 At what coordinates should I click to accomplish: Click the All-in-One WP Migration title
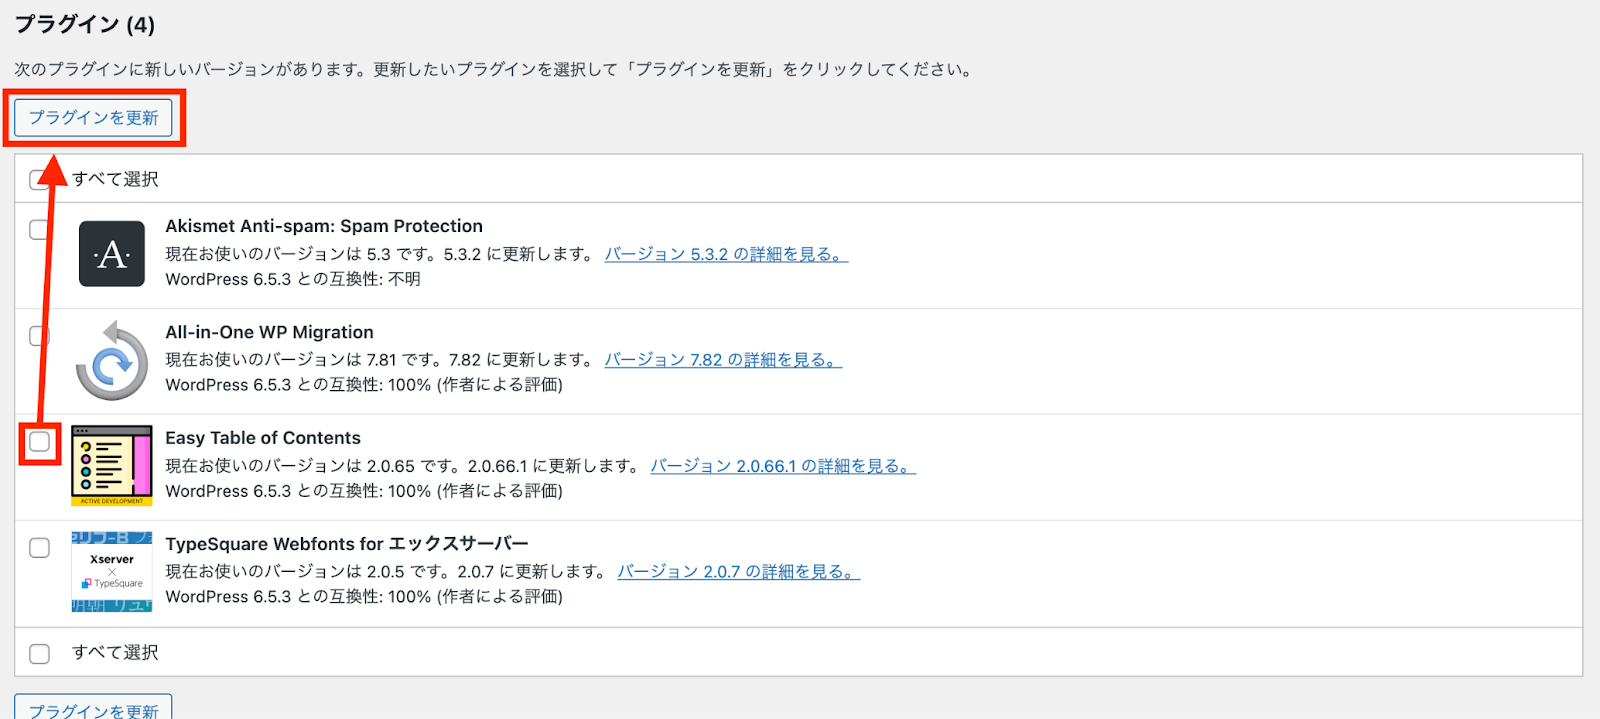click(269, 332)
